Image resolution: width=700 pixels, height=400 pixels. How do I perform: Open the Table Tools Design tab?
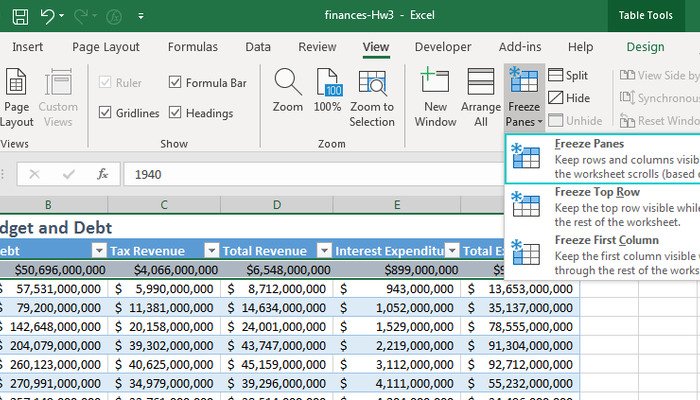coord(645,47)
